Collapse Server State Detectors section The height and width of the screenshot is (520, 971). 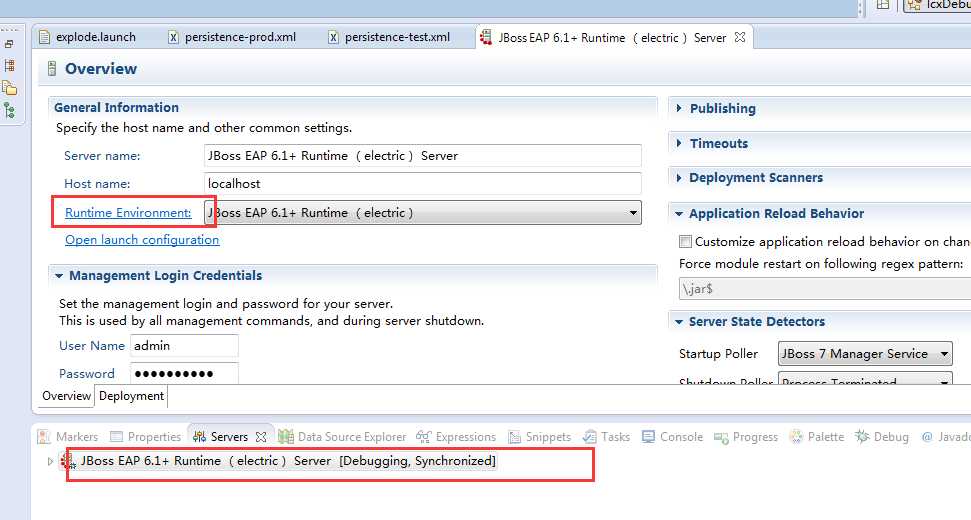679,322
